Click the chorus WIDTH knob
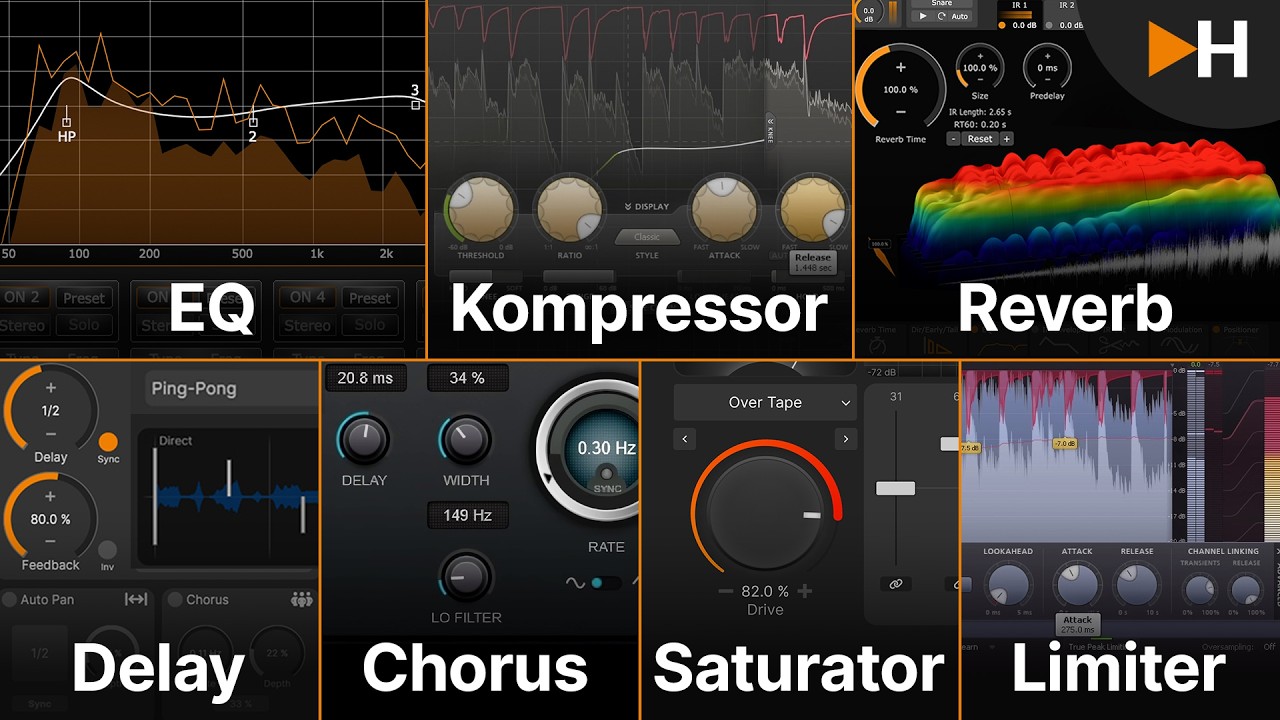The height and width of the screenshot is (720, 1280). click(466, 440)
